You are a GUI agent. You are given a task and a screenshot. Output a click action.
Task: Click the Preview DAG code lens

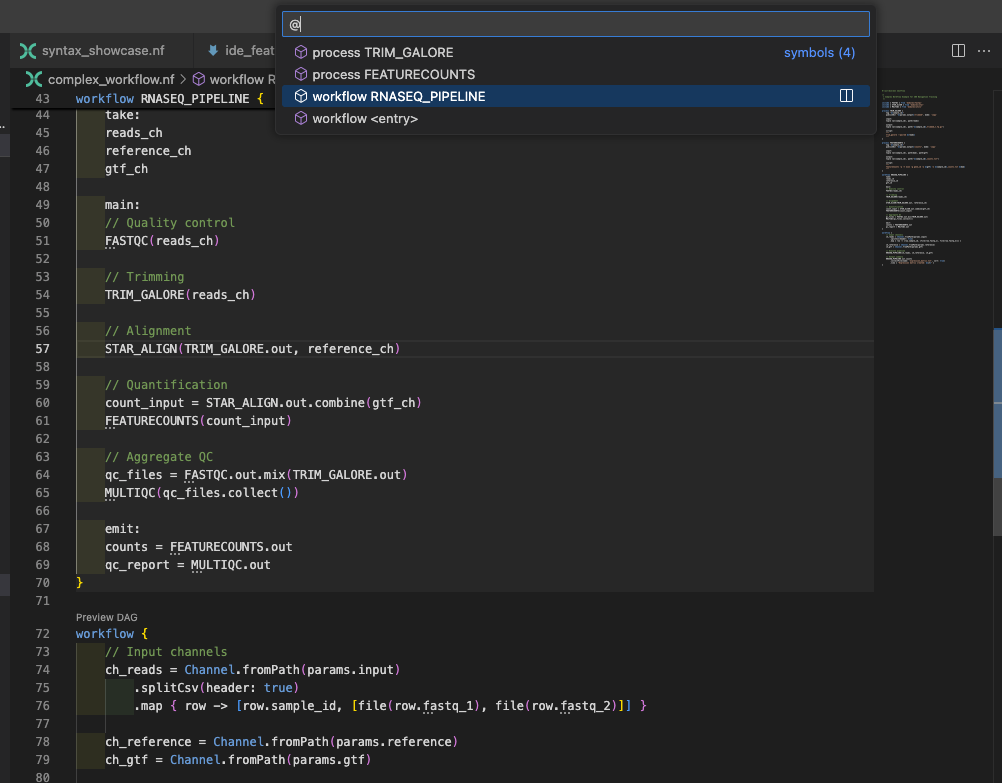(106, 617)
